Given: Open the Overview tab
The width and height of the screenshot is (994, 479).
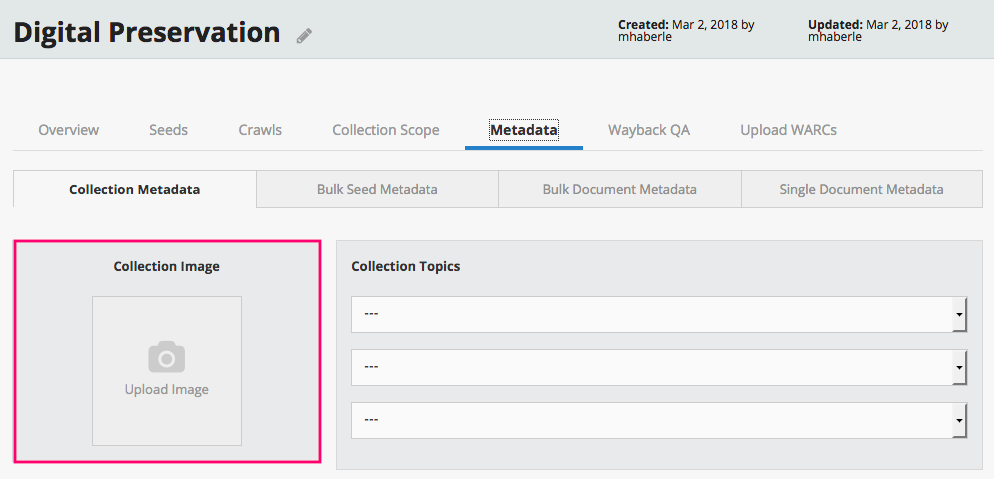Looking at the screenshot, I should coord(68,130).
